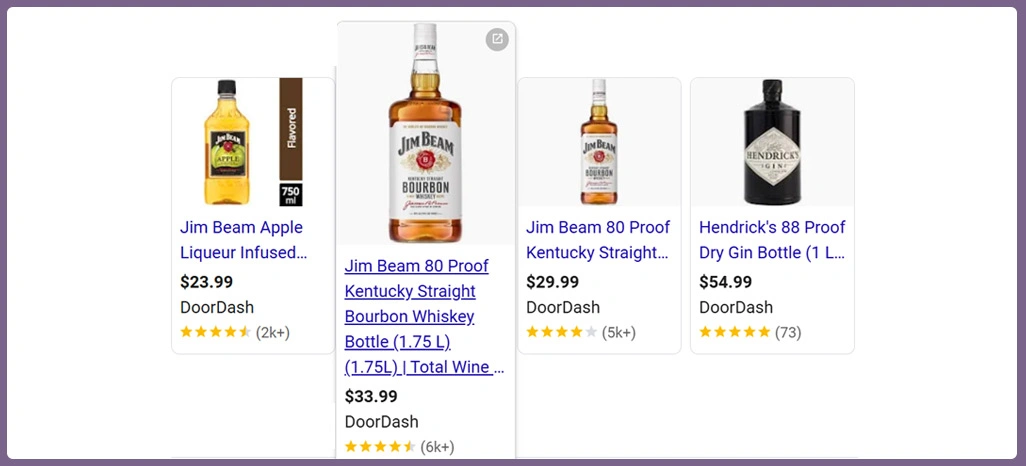Image resolution: width=1026 pixels, height=466 pixels.
Task: Click the star rating with 5k+ reviews
Action: (562, 332)
